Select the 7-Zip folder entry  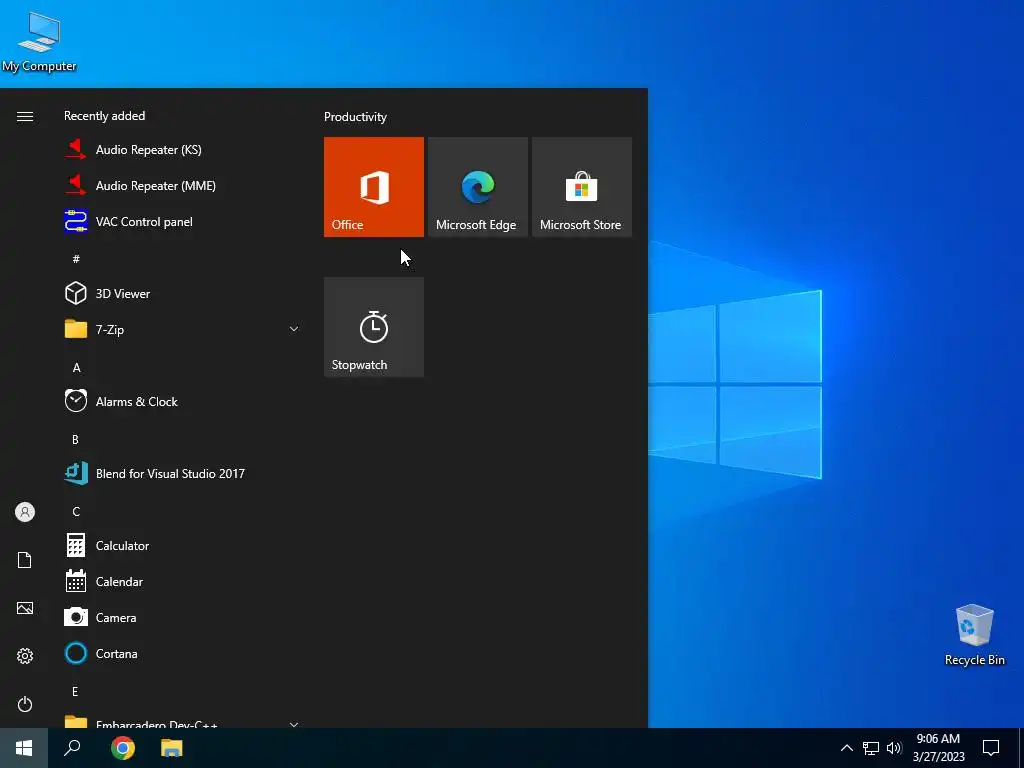pyautogui.click(x=183, y=329)
